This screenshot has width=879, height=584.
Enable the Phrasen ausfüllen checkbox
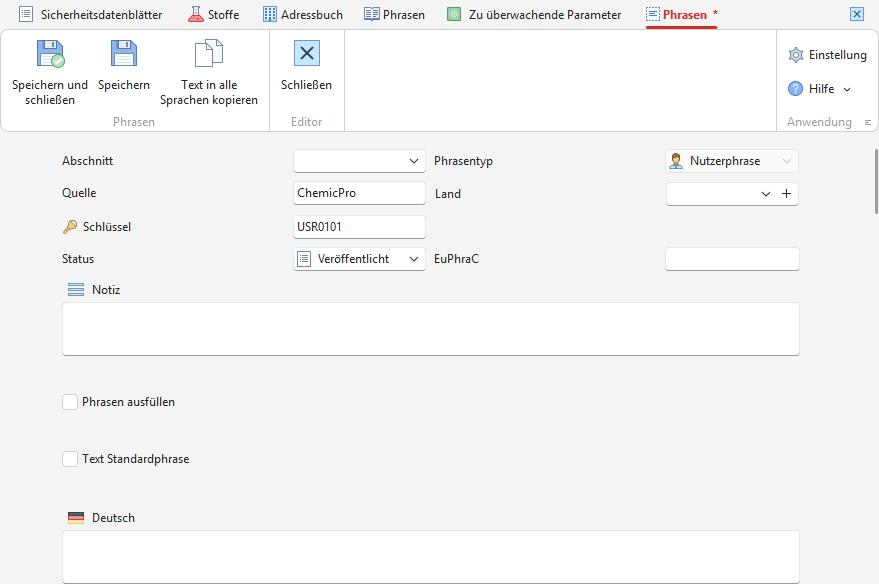(70, 402)
